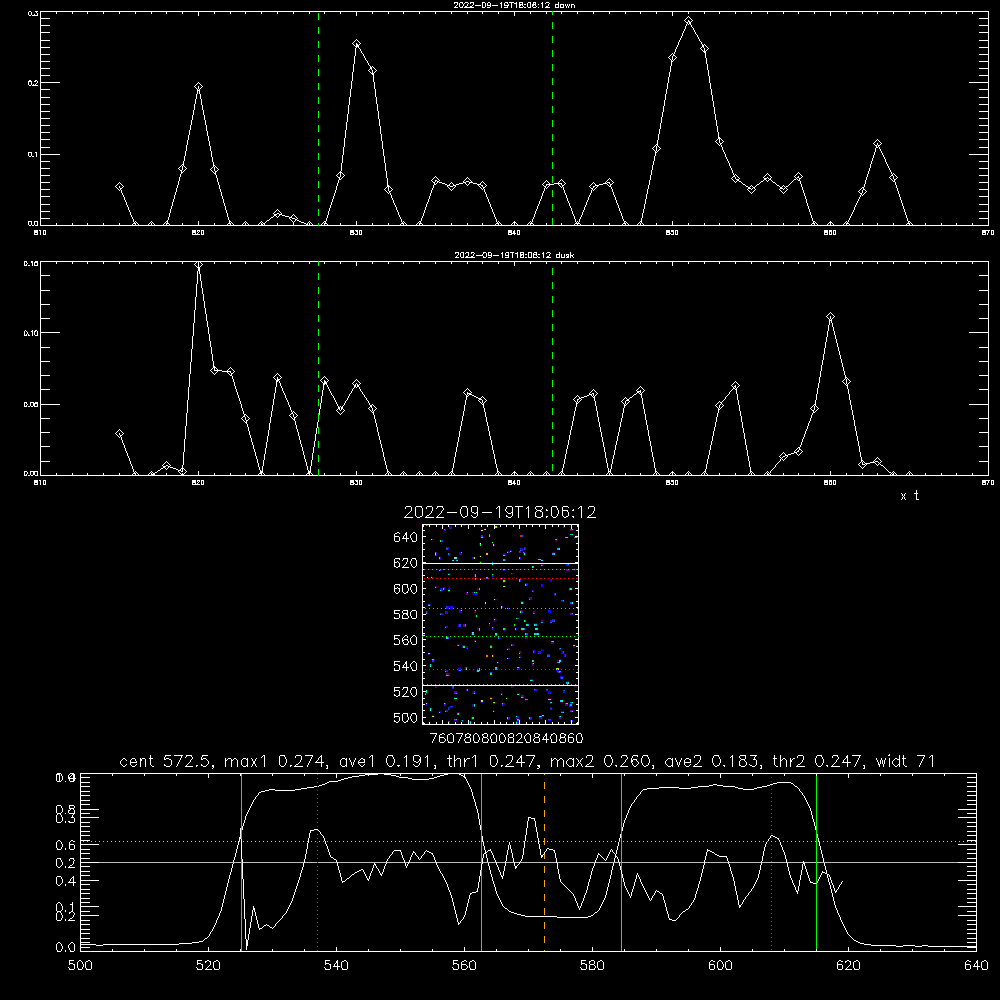This screenshot has width=1000, height=1000.
Task: Click the "580" tick label on the bottom plot axis
Action: point(592,965)
